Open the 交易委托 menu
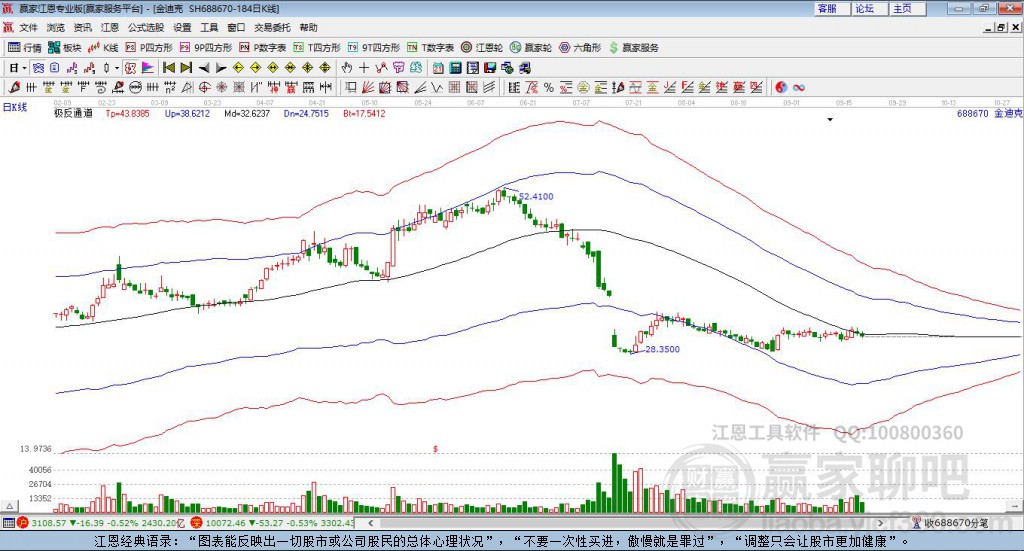This screenshot has height=551, width=1024. 272,27
